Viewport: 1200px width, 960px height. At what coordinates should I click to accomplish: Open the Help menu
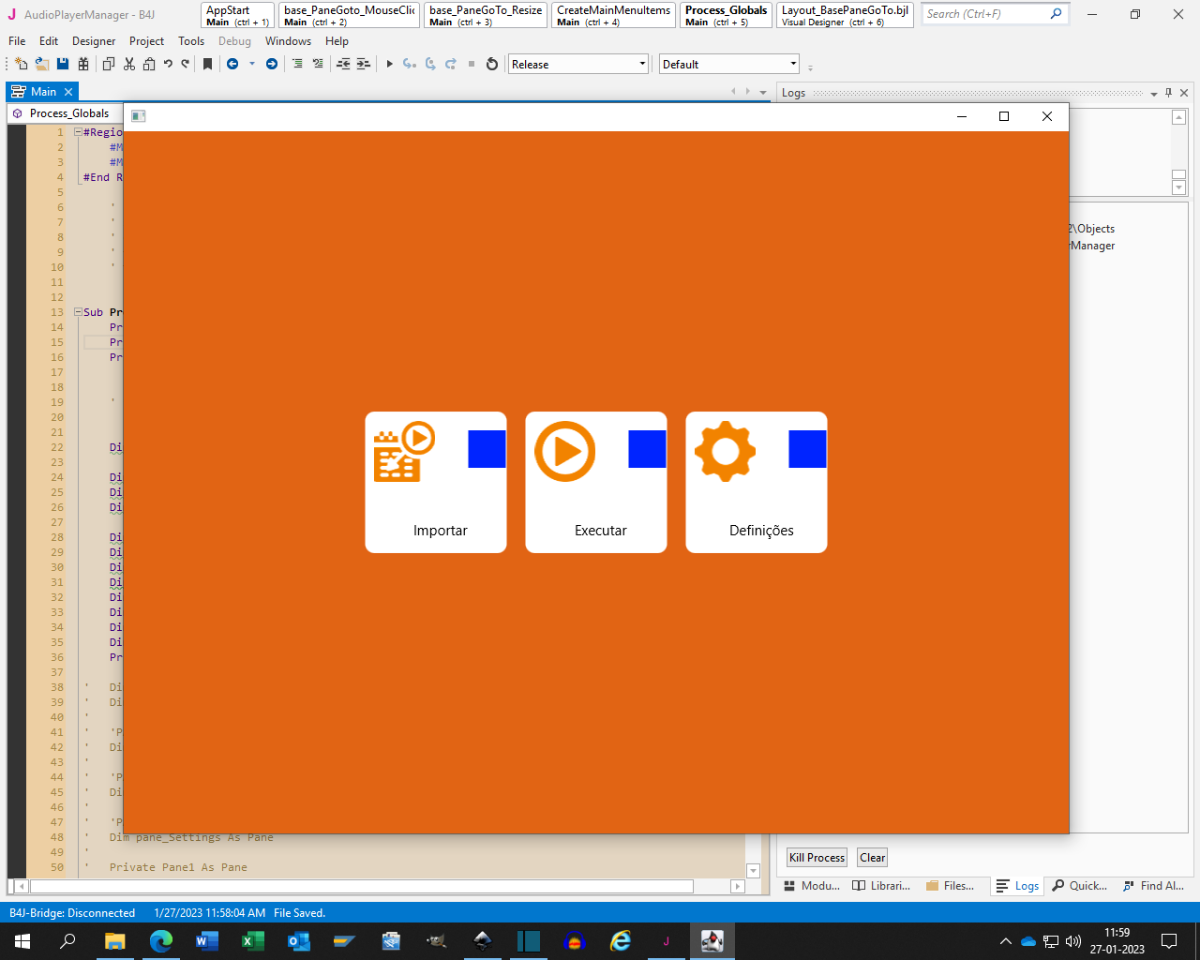337,41
